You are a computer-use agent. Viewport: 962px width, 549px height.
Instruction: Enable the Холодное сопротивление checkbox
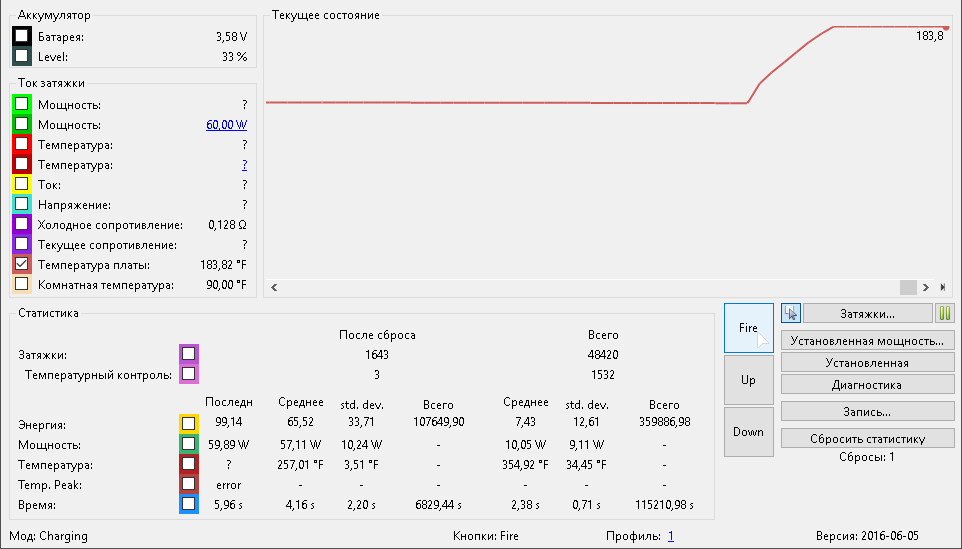[x=21, y=224]
